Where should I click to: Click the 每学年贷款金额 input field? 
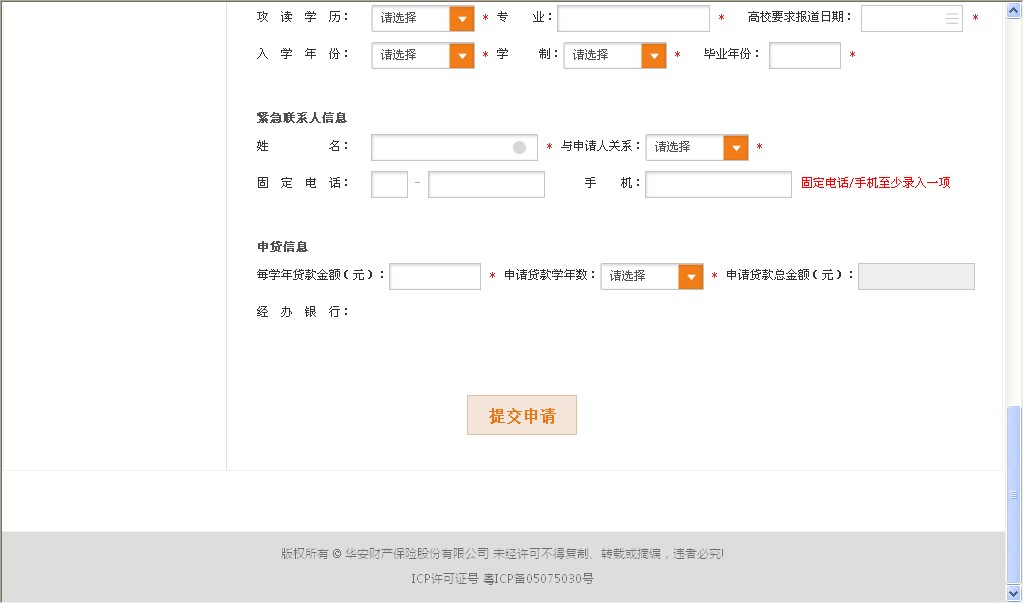[435, 277]
